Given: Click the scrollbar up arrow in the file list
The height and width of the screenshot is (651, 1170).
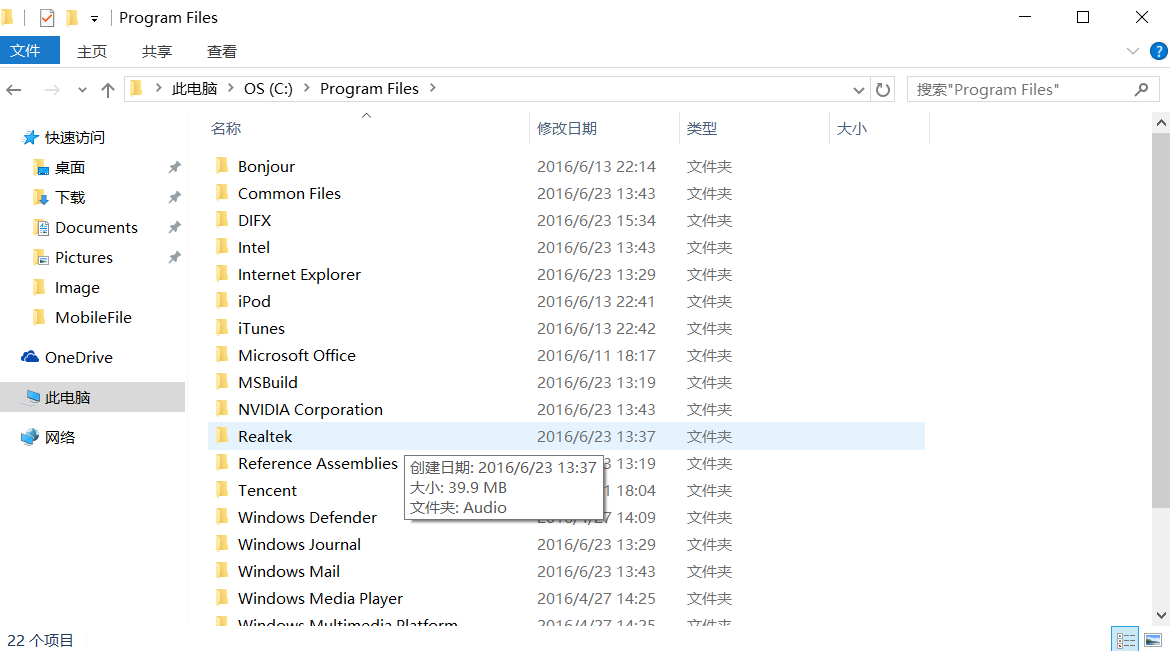Looking at the screenshot, I should point(1161,123).
